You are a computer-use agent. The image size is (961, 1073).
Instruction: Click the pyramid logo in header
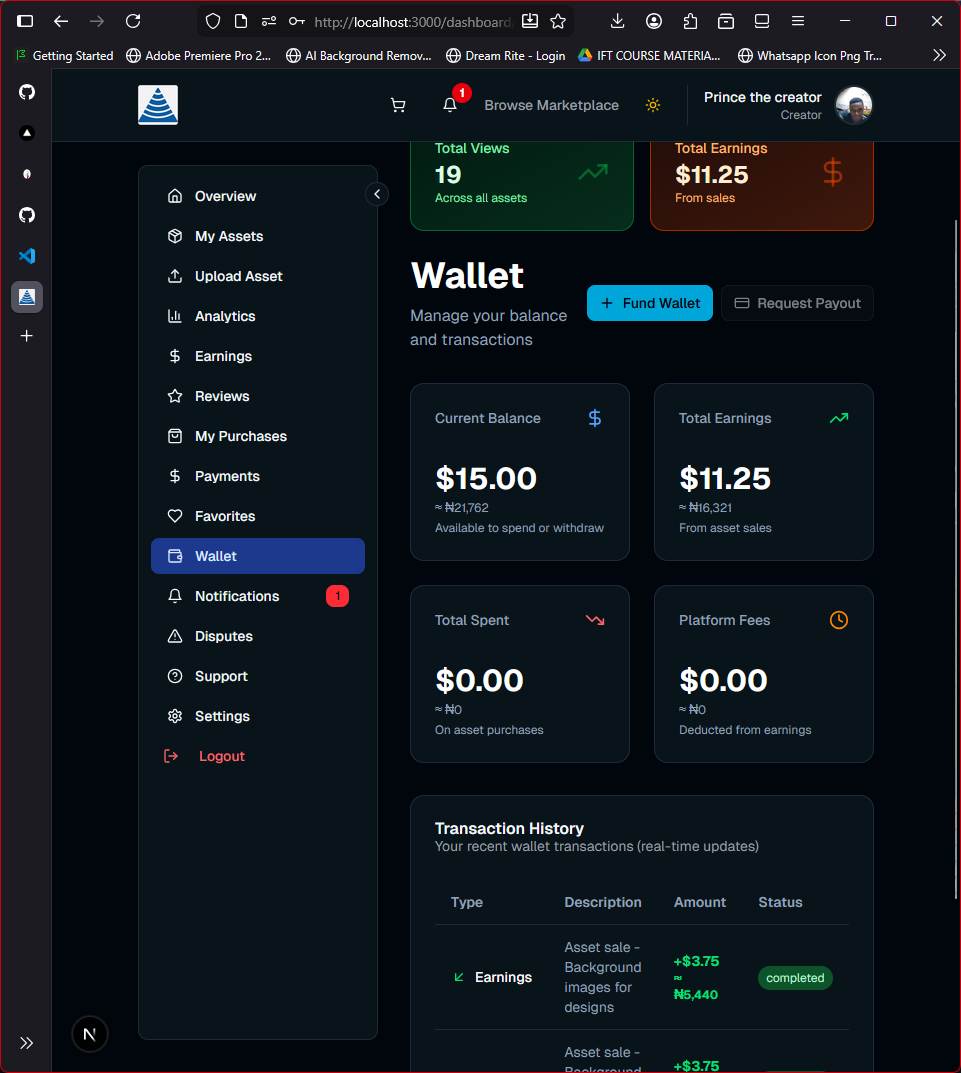pyautogui.click(x=158, y=105)
